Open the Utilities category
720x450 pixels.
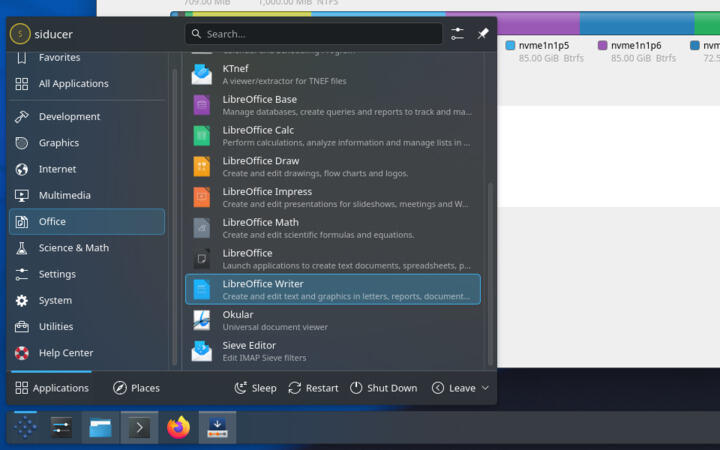pos(87,326)
